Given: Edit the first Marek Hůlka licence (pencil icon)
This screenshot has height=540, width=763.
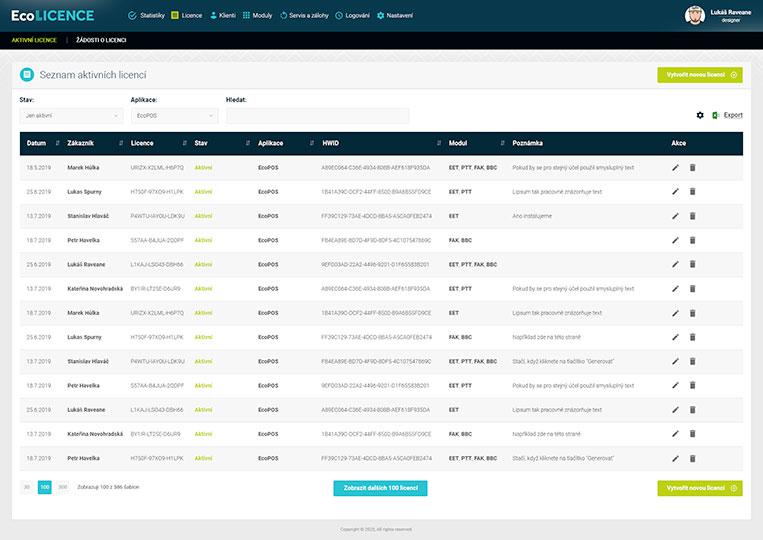Looking at the screenshot, I should [x=675, y=168].
